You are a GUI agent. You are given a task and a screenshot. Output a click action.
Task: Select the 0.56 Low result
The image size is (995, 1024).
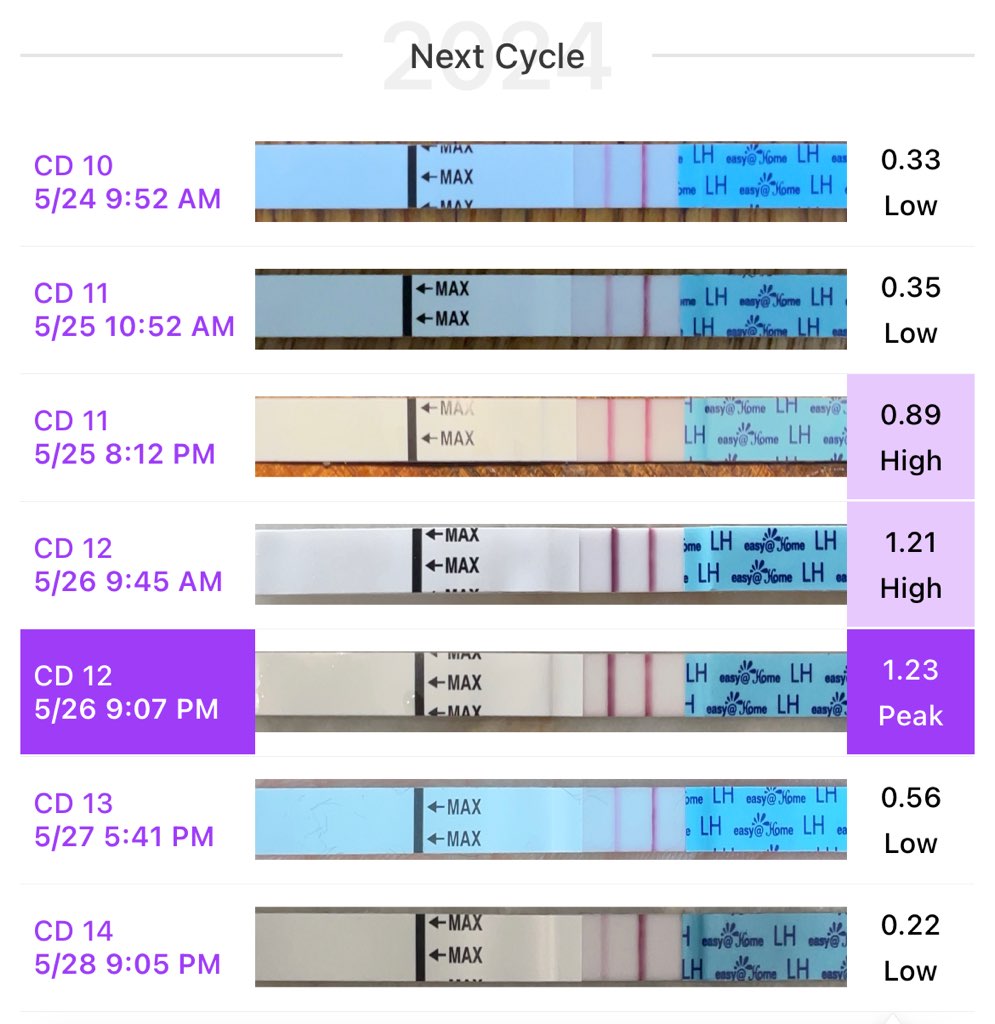[x=910, y=820]
